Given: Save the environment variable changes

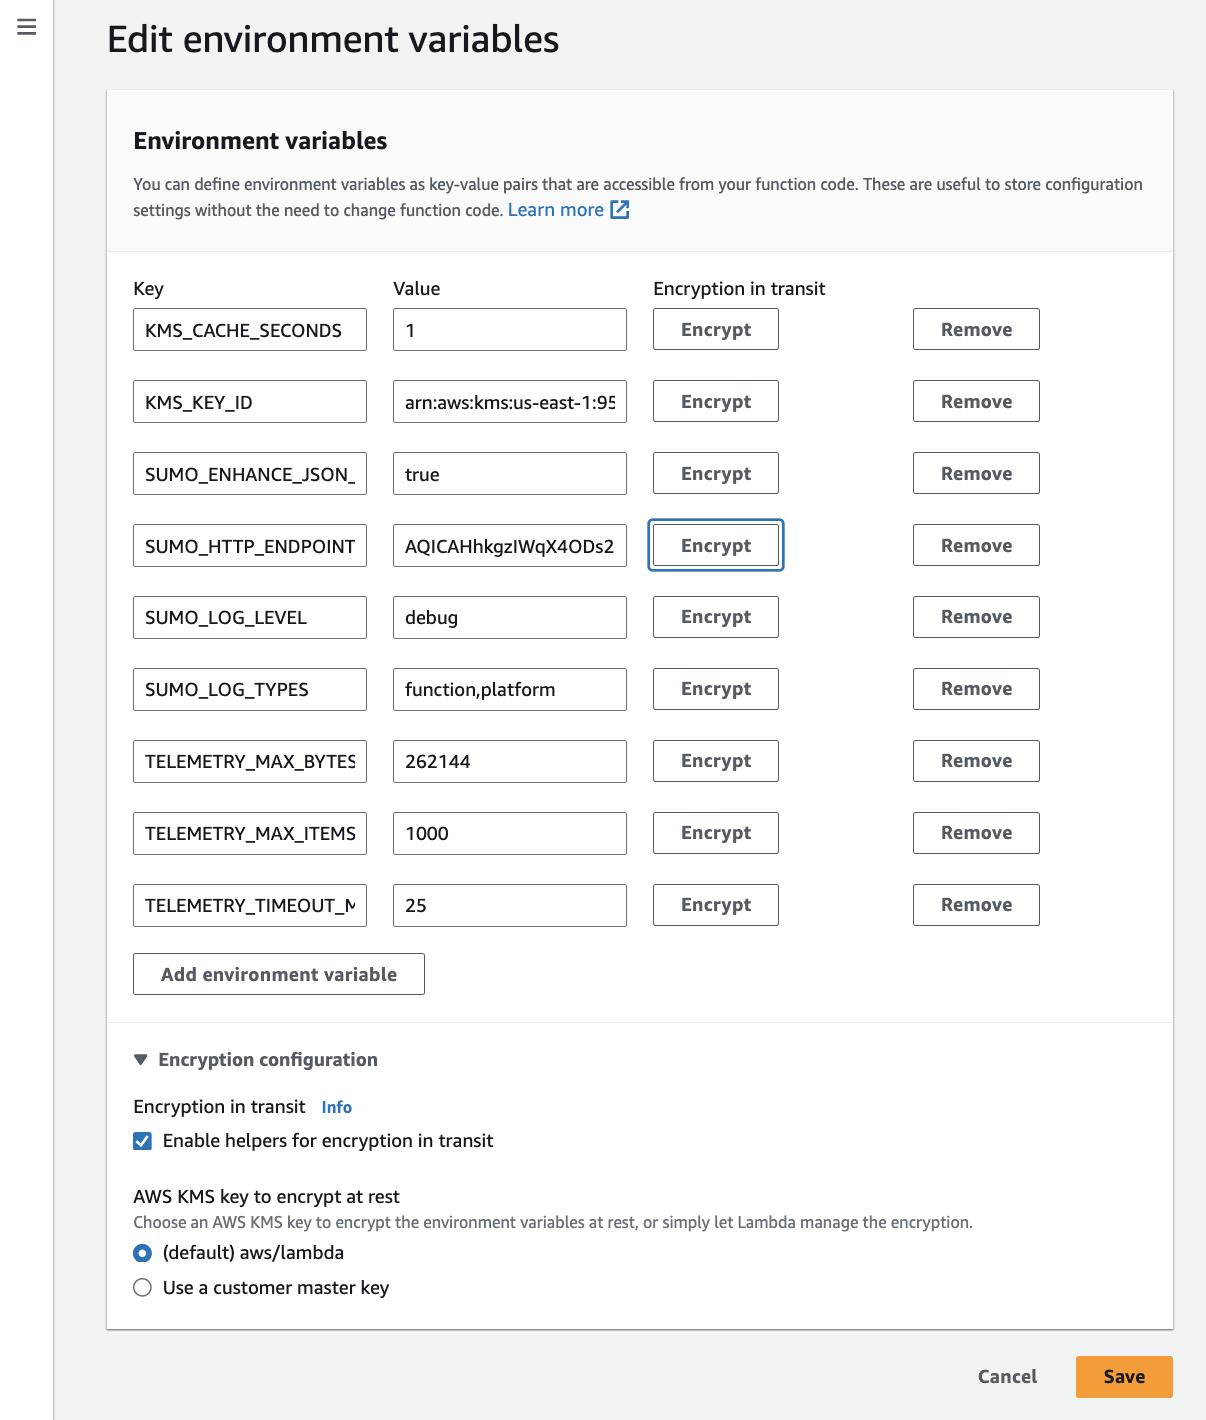Looking at the screenshot, I should coord(1124,1376).
